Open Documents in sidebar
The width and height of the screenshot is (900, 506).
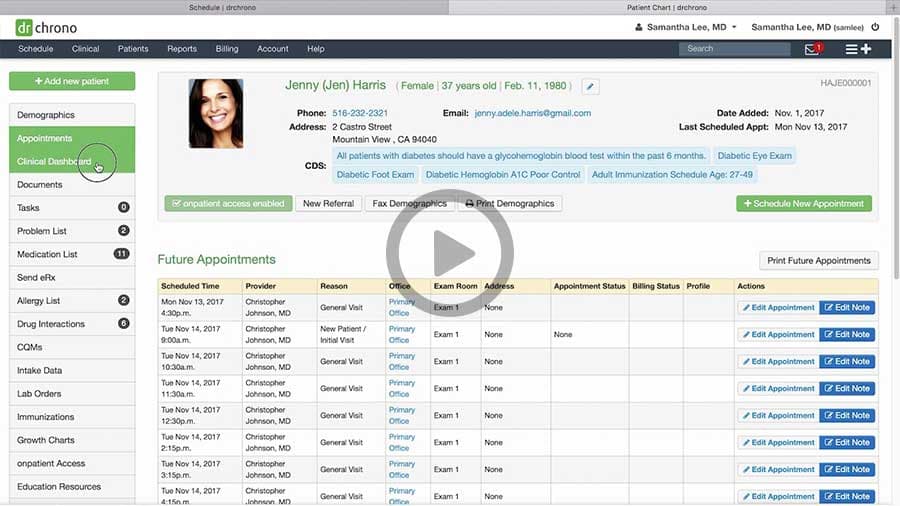tap(72, 185)
